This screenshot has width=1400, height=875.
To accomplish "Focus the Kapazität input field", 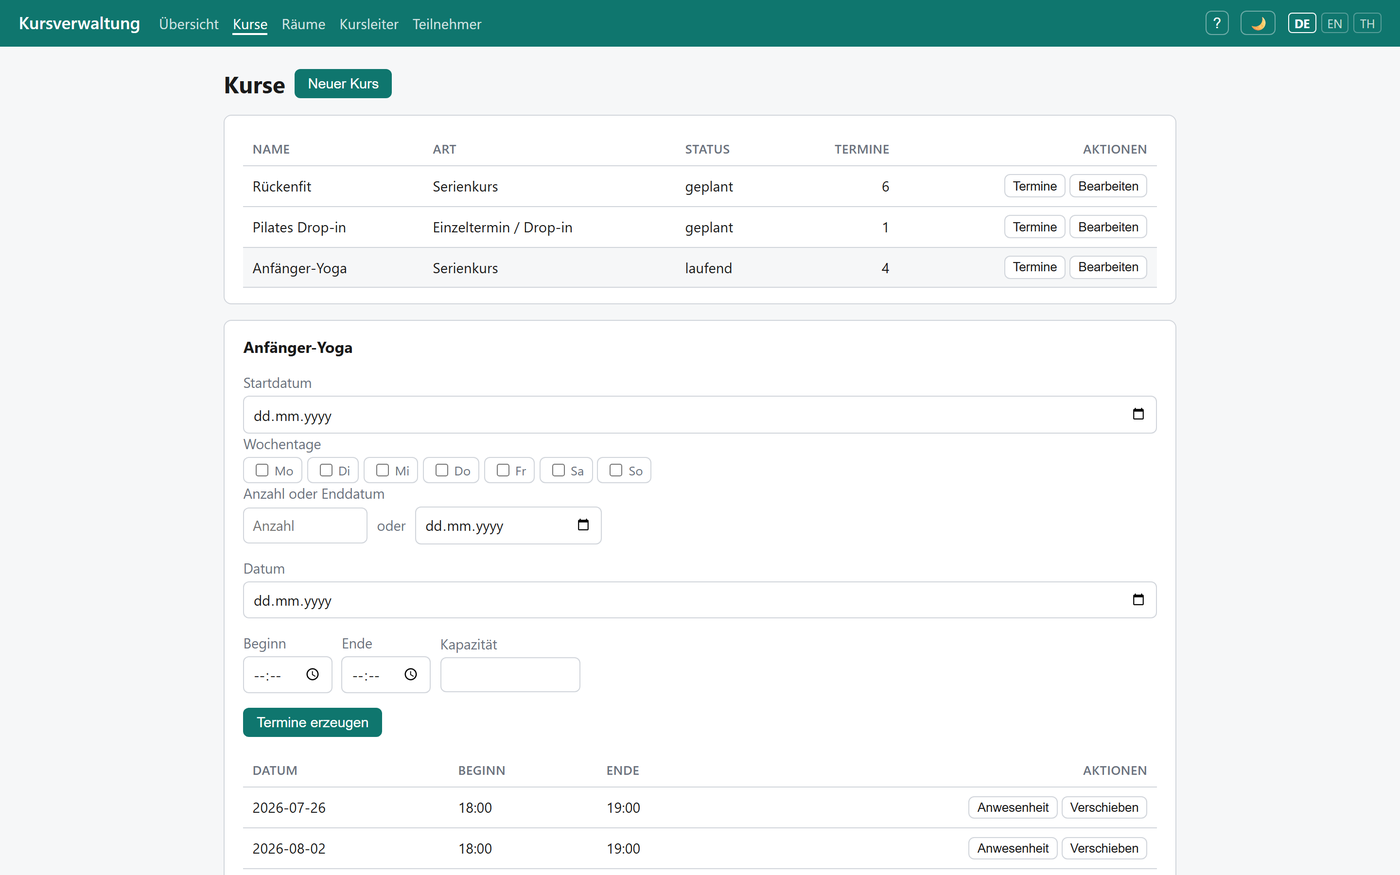I will [510, 675].
